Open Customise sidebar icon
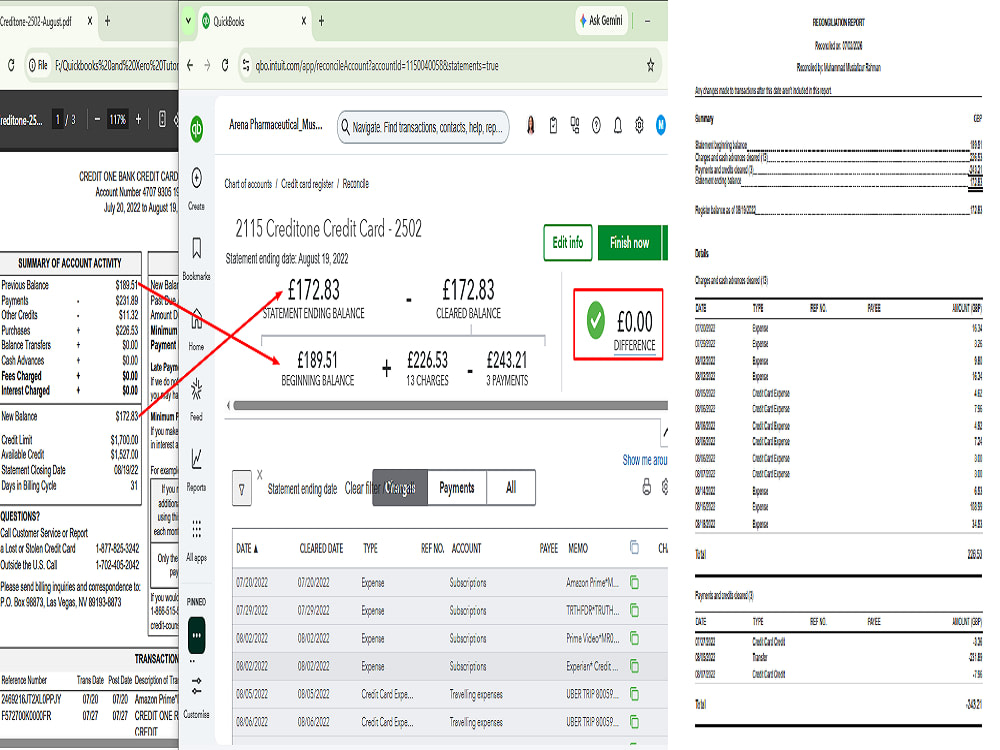1000x750 pixels. (196, 686)
